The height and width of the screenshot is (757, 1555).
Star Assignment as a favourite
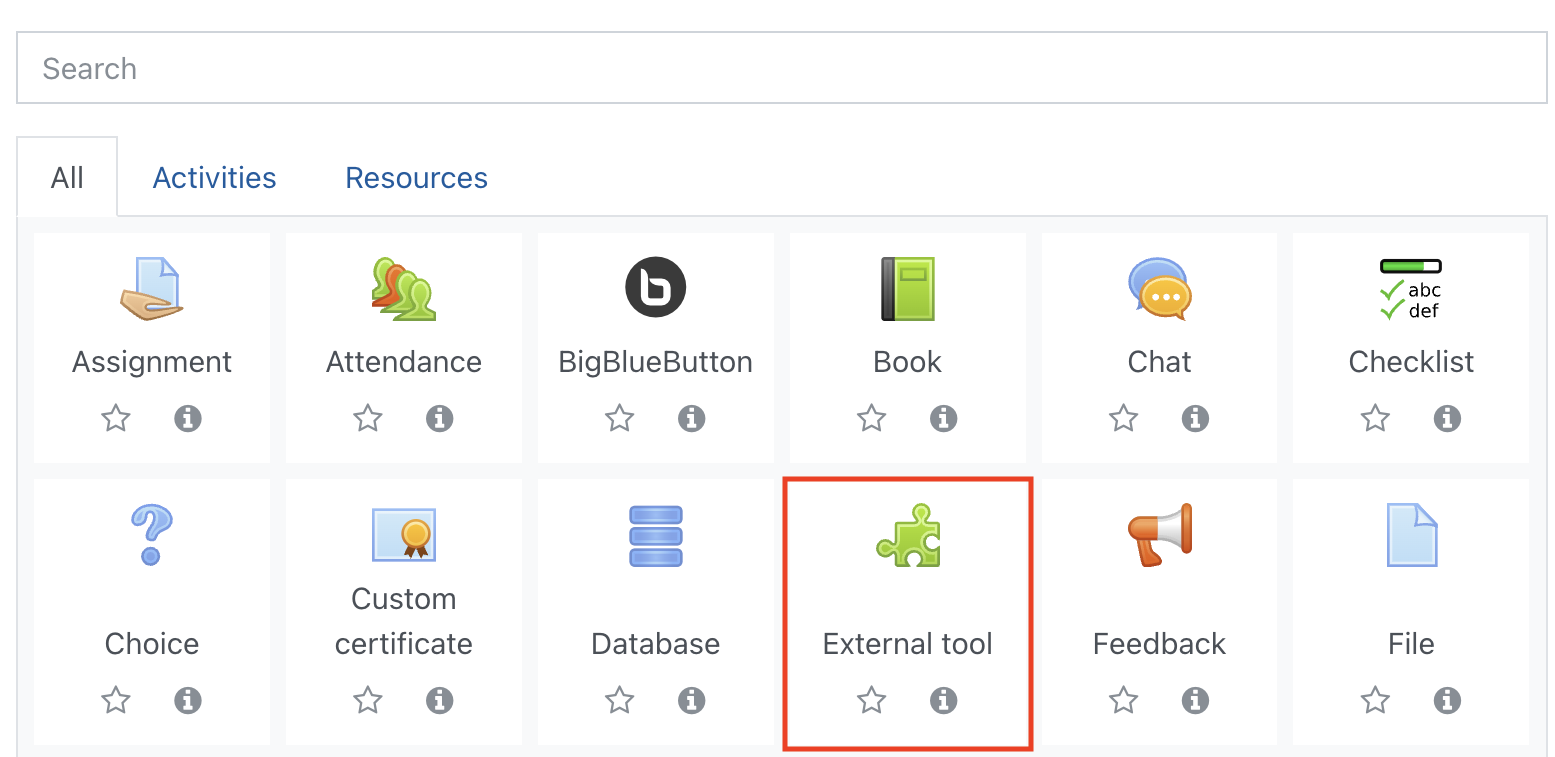click(115, 419)
